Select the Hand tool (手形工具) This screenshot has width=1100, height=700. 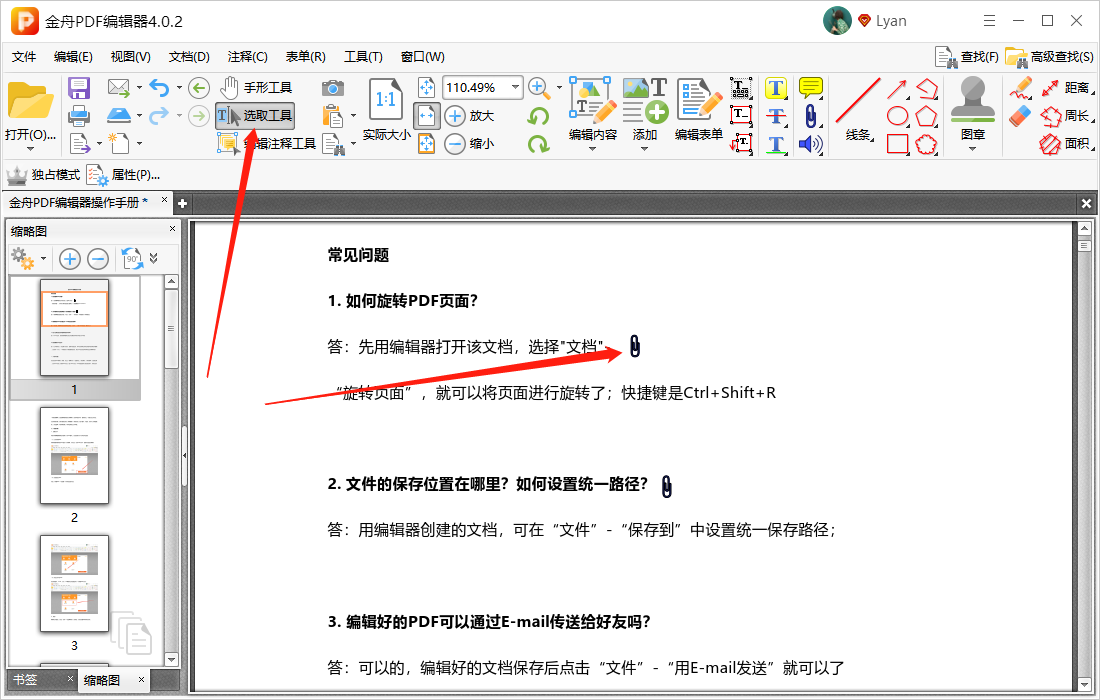coord(255,88)
